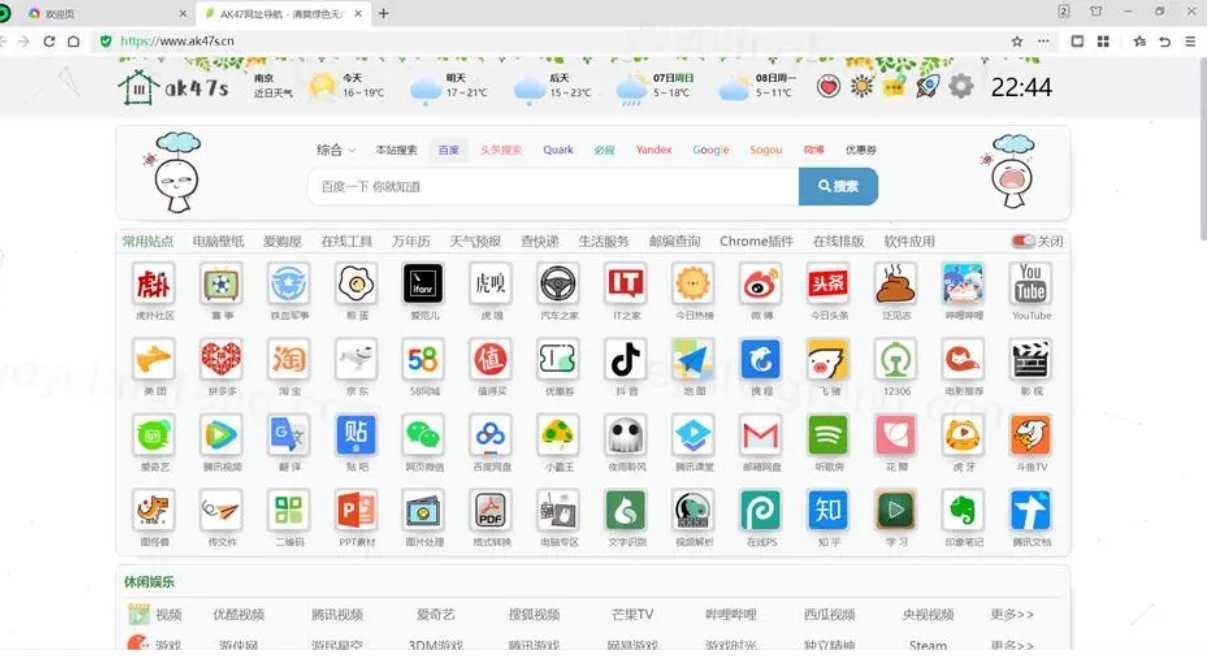Open the 二维码 QR code icon
The image size is (1208, 662).
tap(289, 510)
